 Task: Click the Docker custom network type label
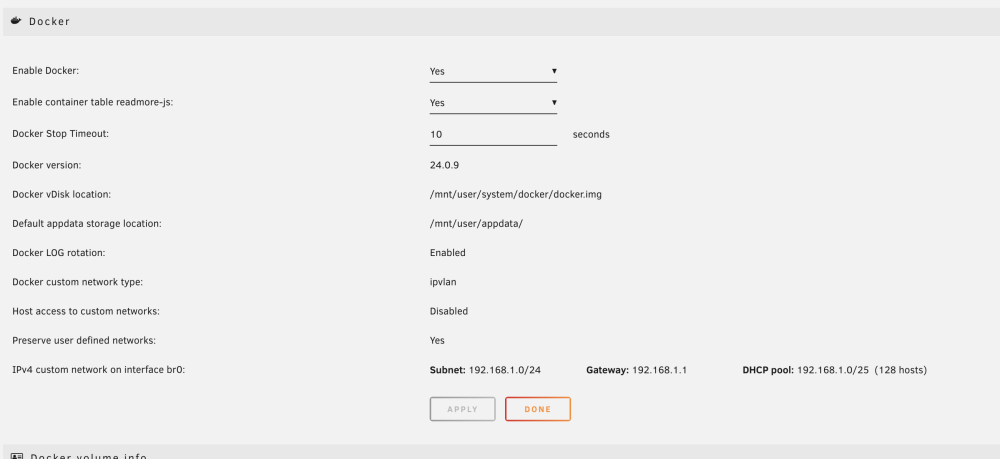[x=78, y=282]
